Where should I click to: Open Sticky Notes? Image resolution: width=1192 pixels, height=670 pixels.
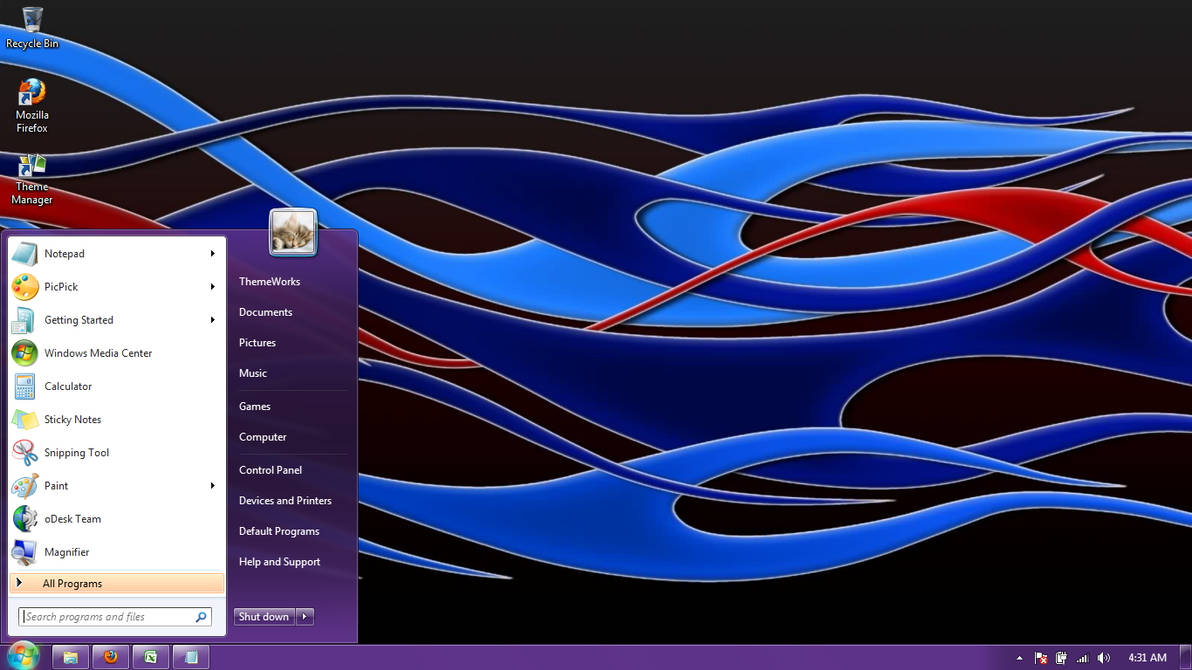point(70,419)
